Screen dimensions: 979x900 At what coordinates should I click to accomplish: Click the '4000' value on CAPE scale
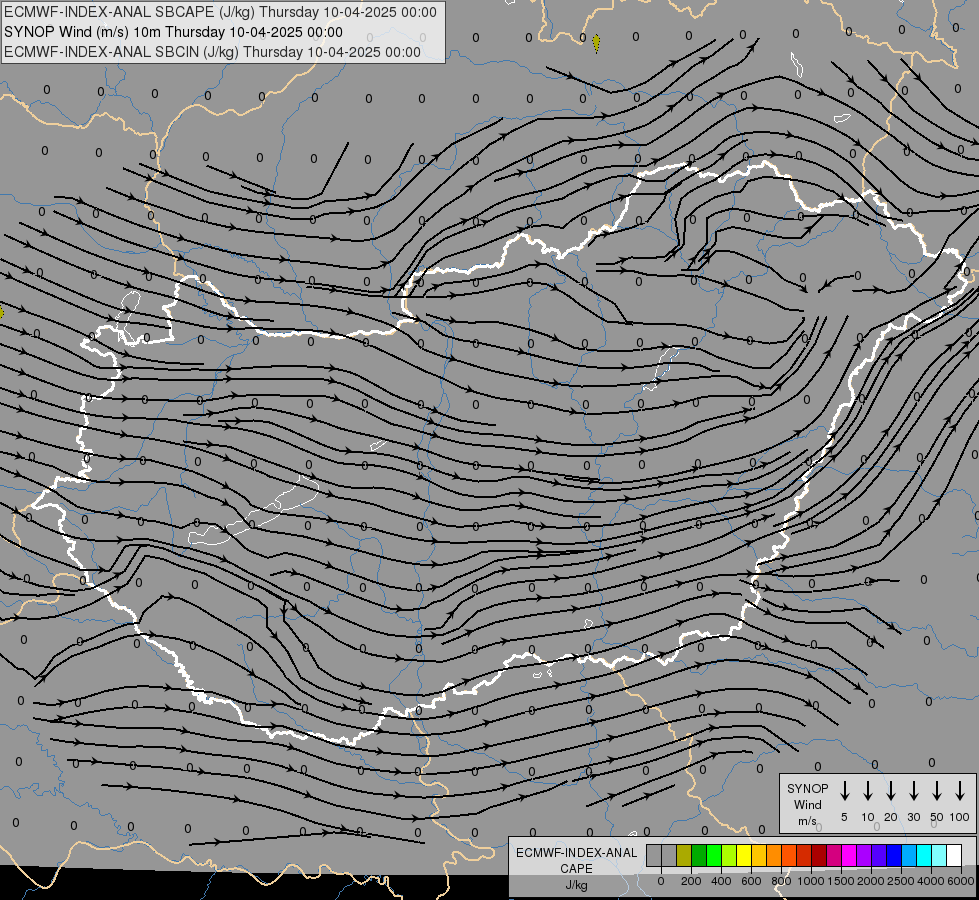coord(931,881)
